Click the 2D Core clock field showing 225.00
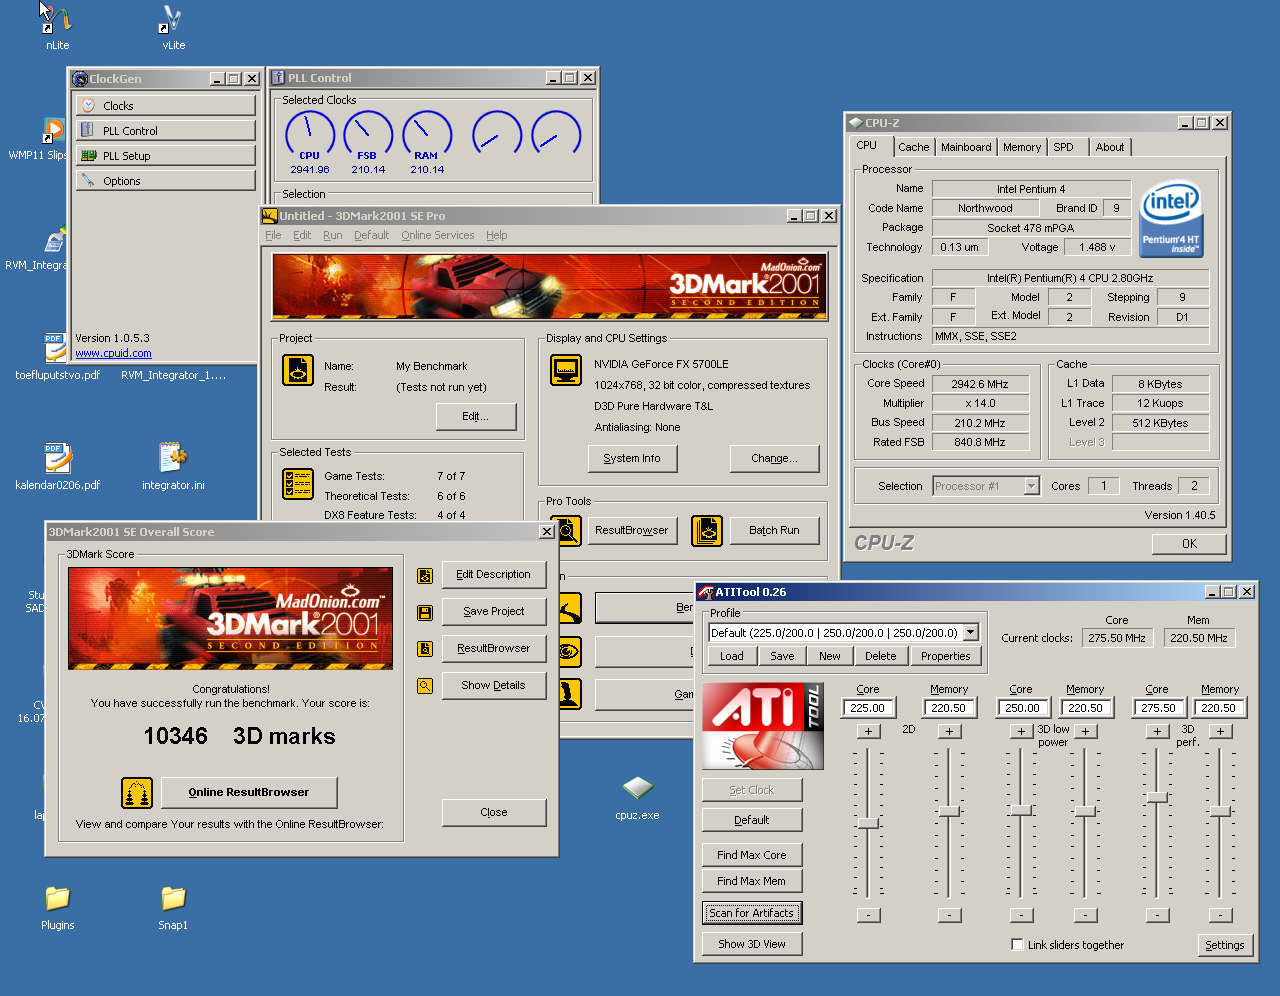The height and width of the screenshot is (996, 1280). coord(868,707)
